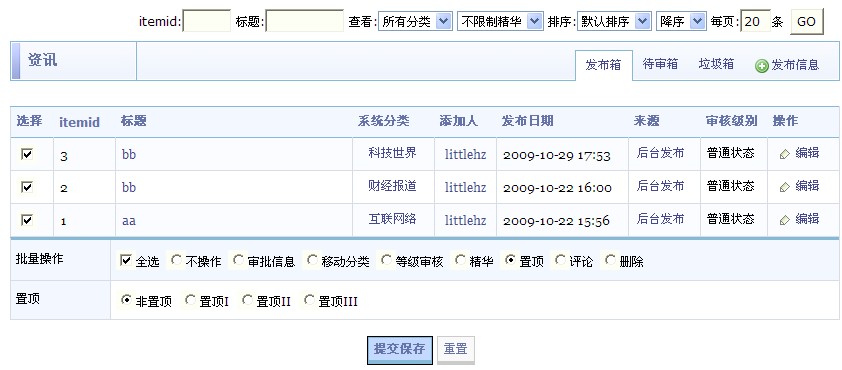This screenshot has width=842, height=370.
Task: Click the 审核级别 column header
Action: tap(731, 121)
